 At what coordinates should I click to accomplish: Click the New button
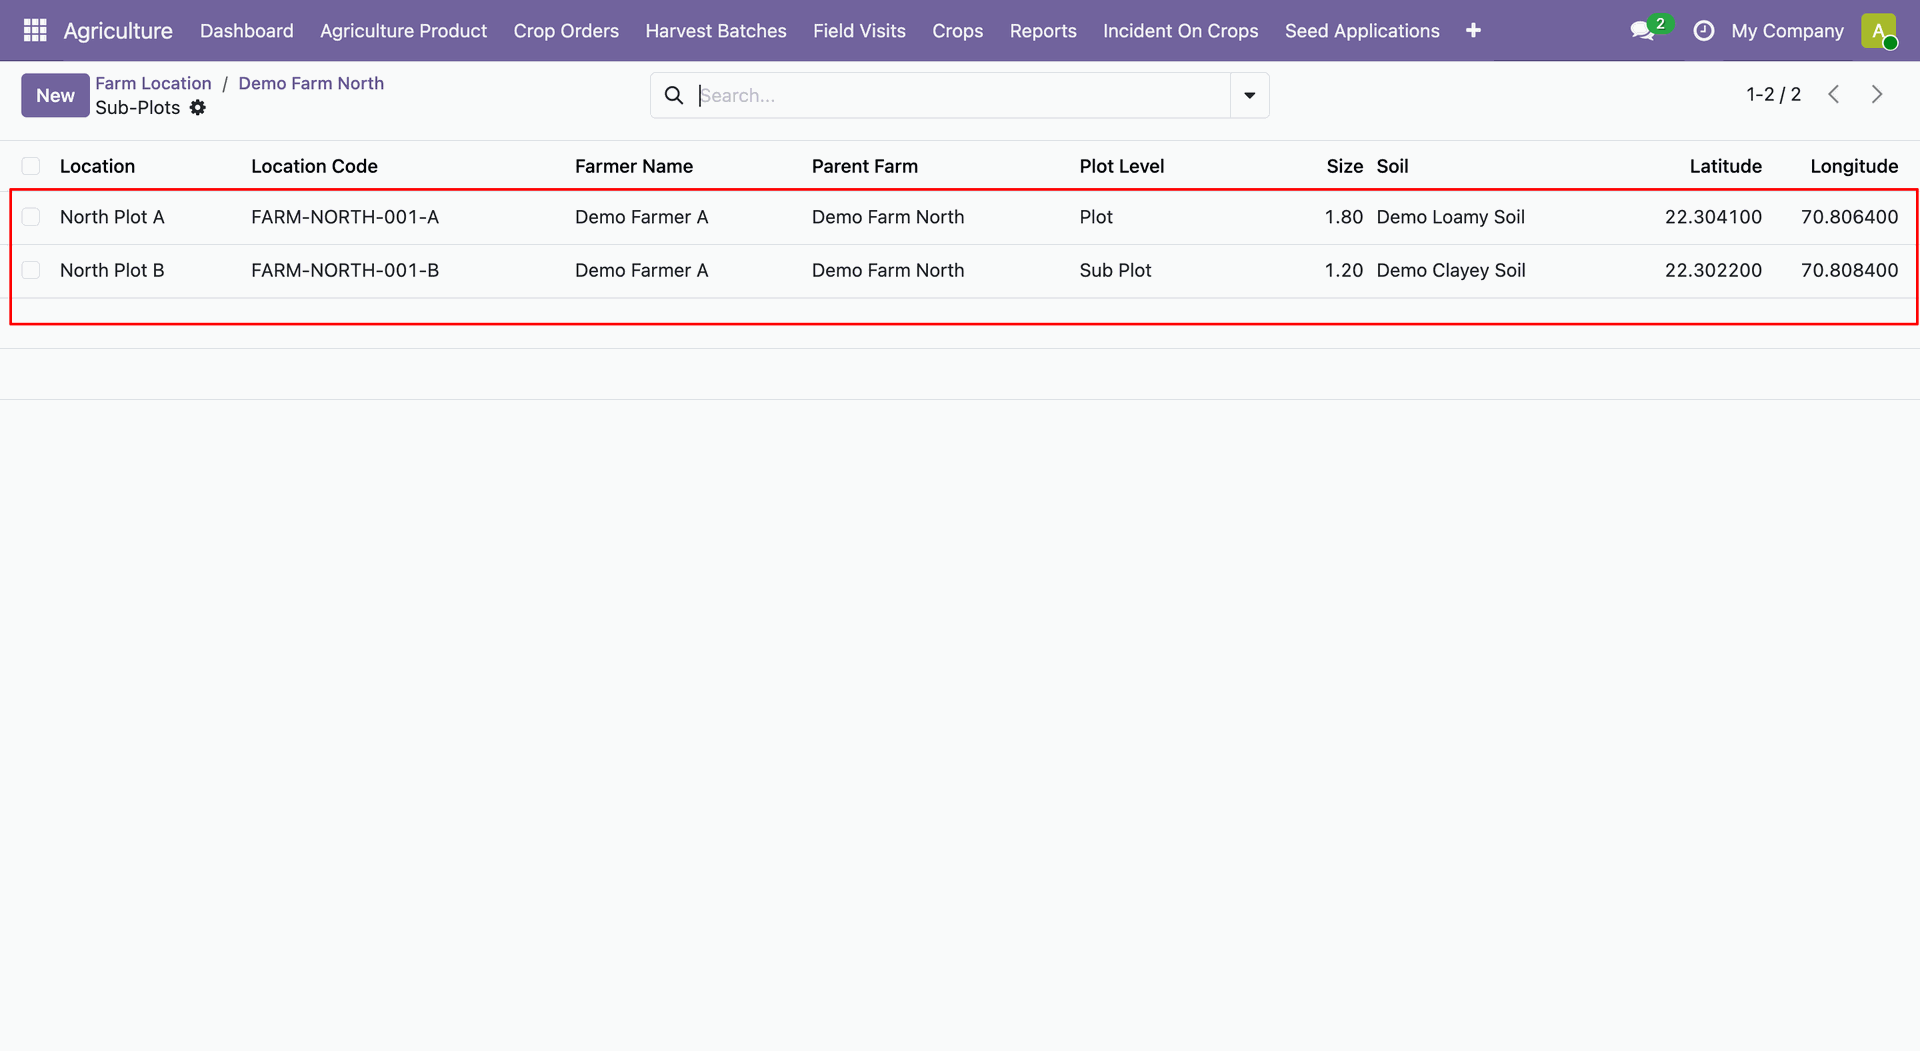[55, 95]
